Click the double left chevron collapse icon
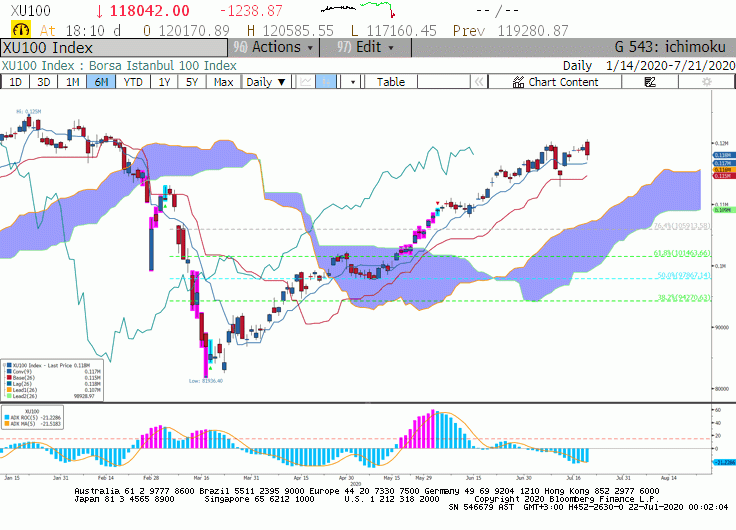This screenshot has height=530, width=736. (479, 82)
